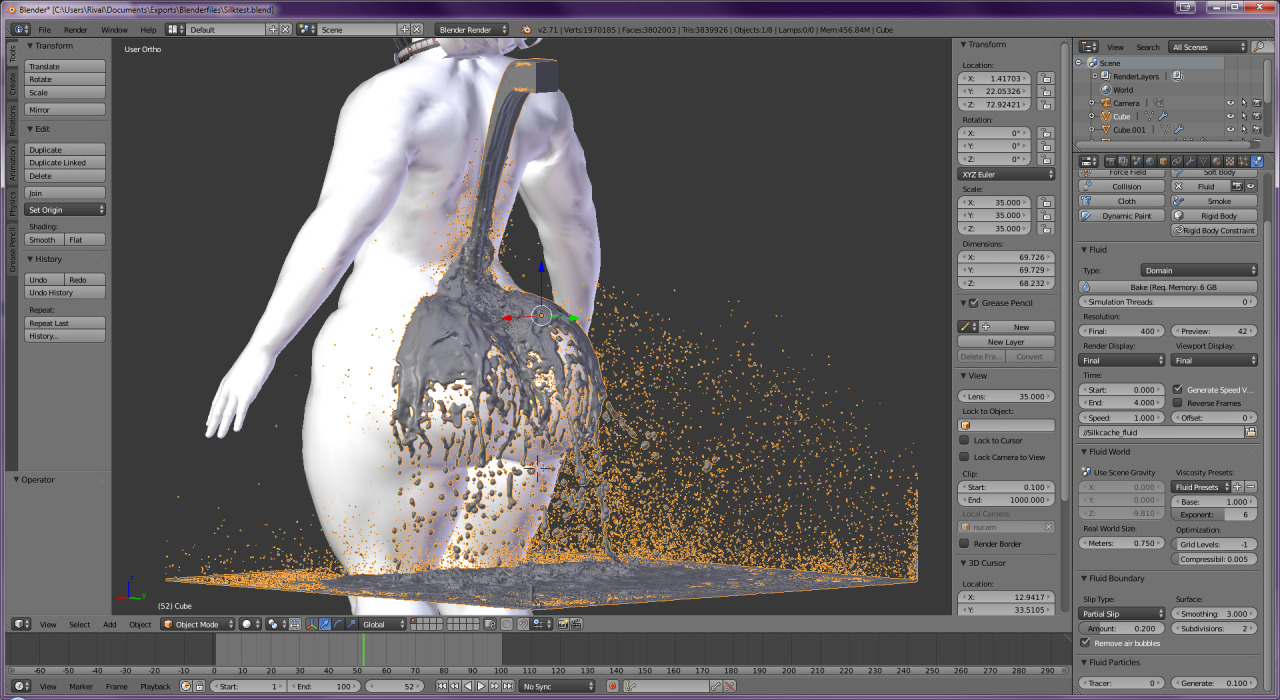Toggle Cube visibility eye in outliner

(1230, 116)
